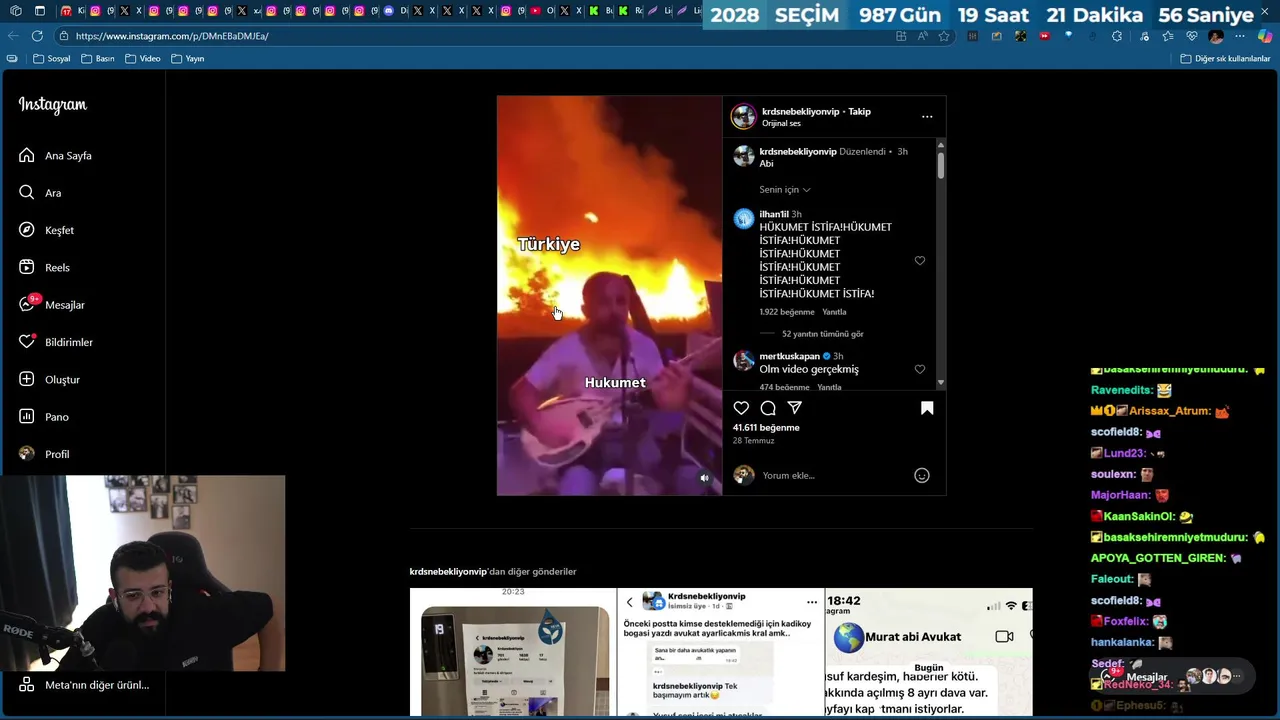Expand the Senin için dropdown

[x=785, y=190]
